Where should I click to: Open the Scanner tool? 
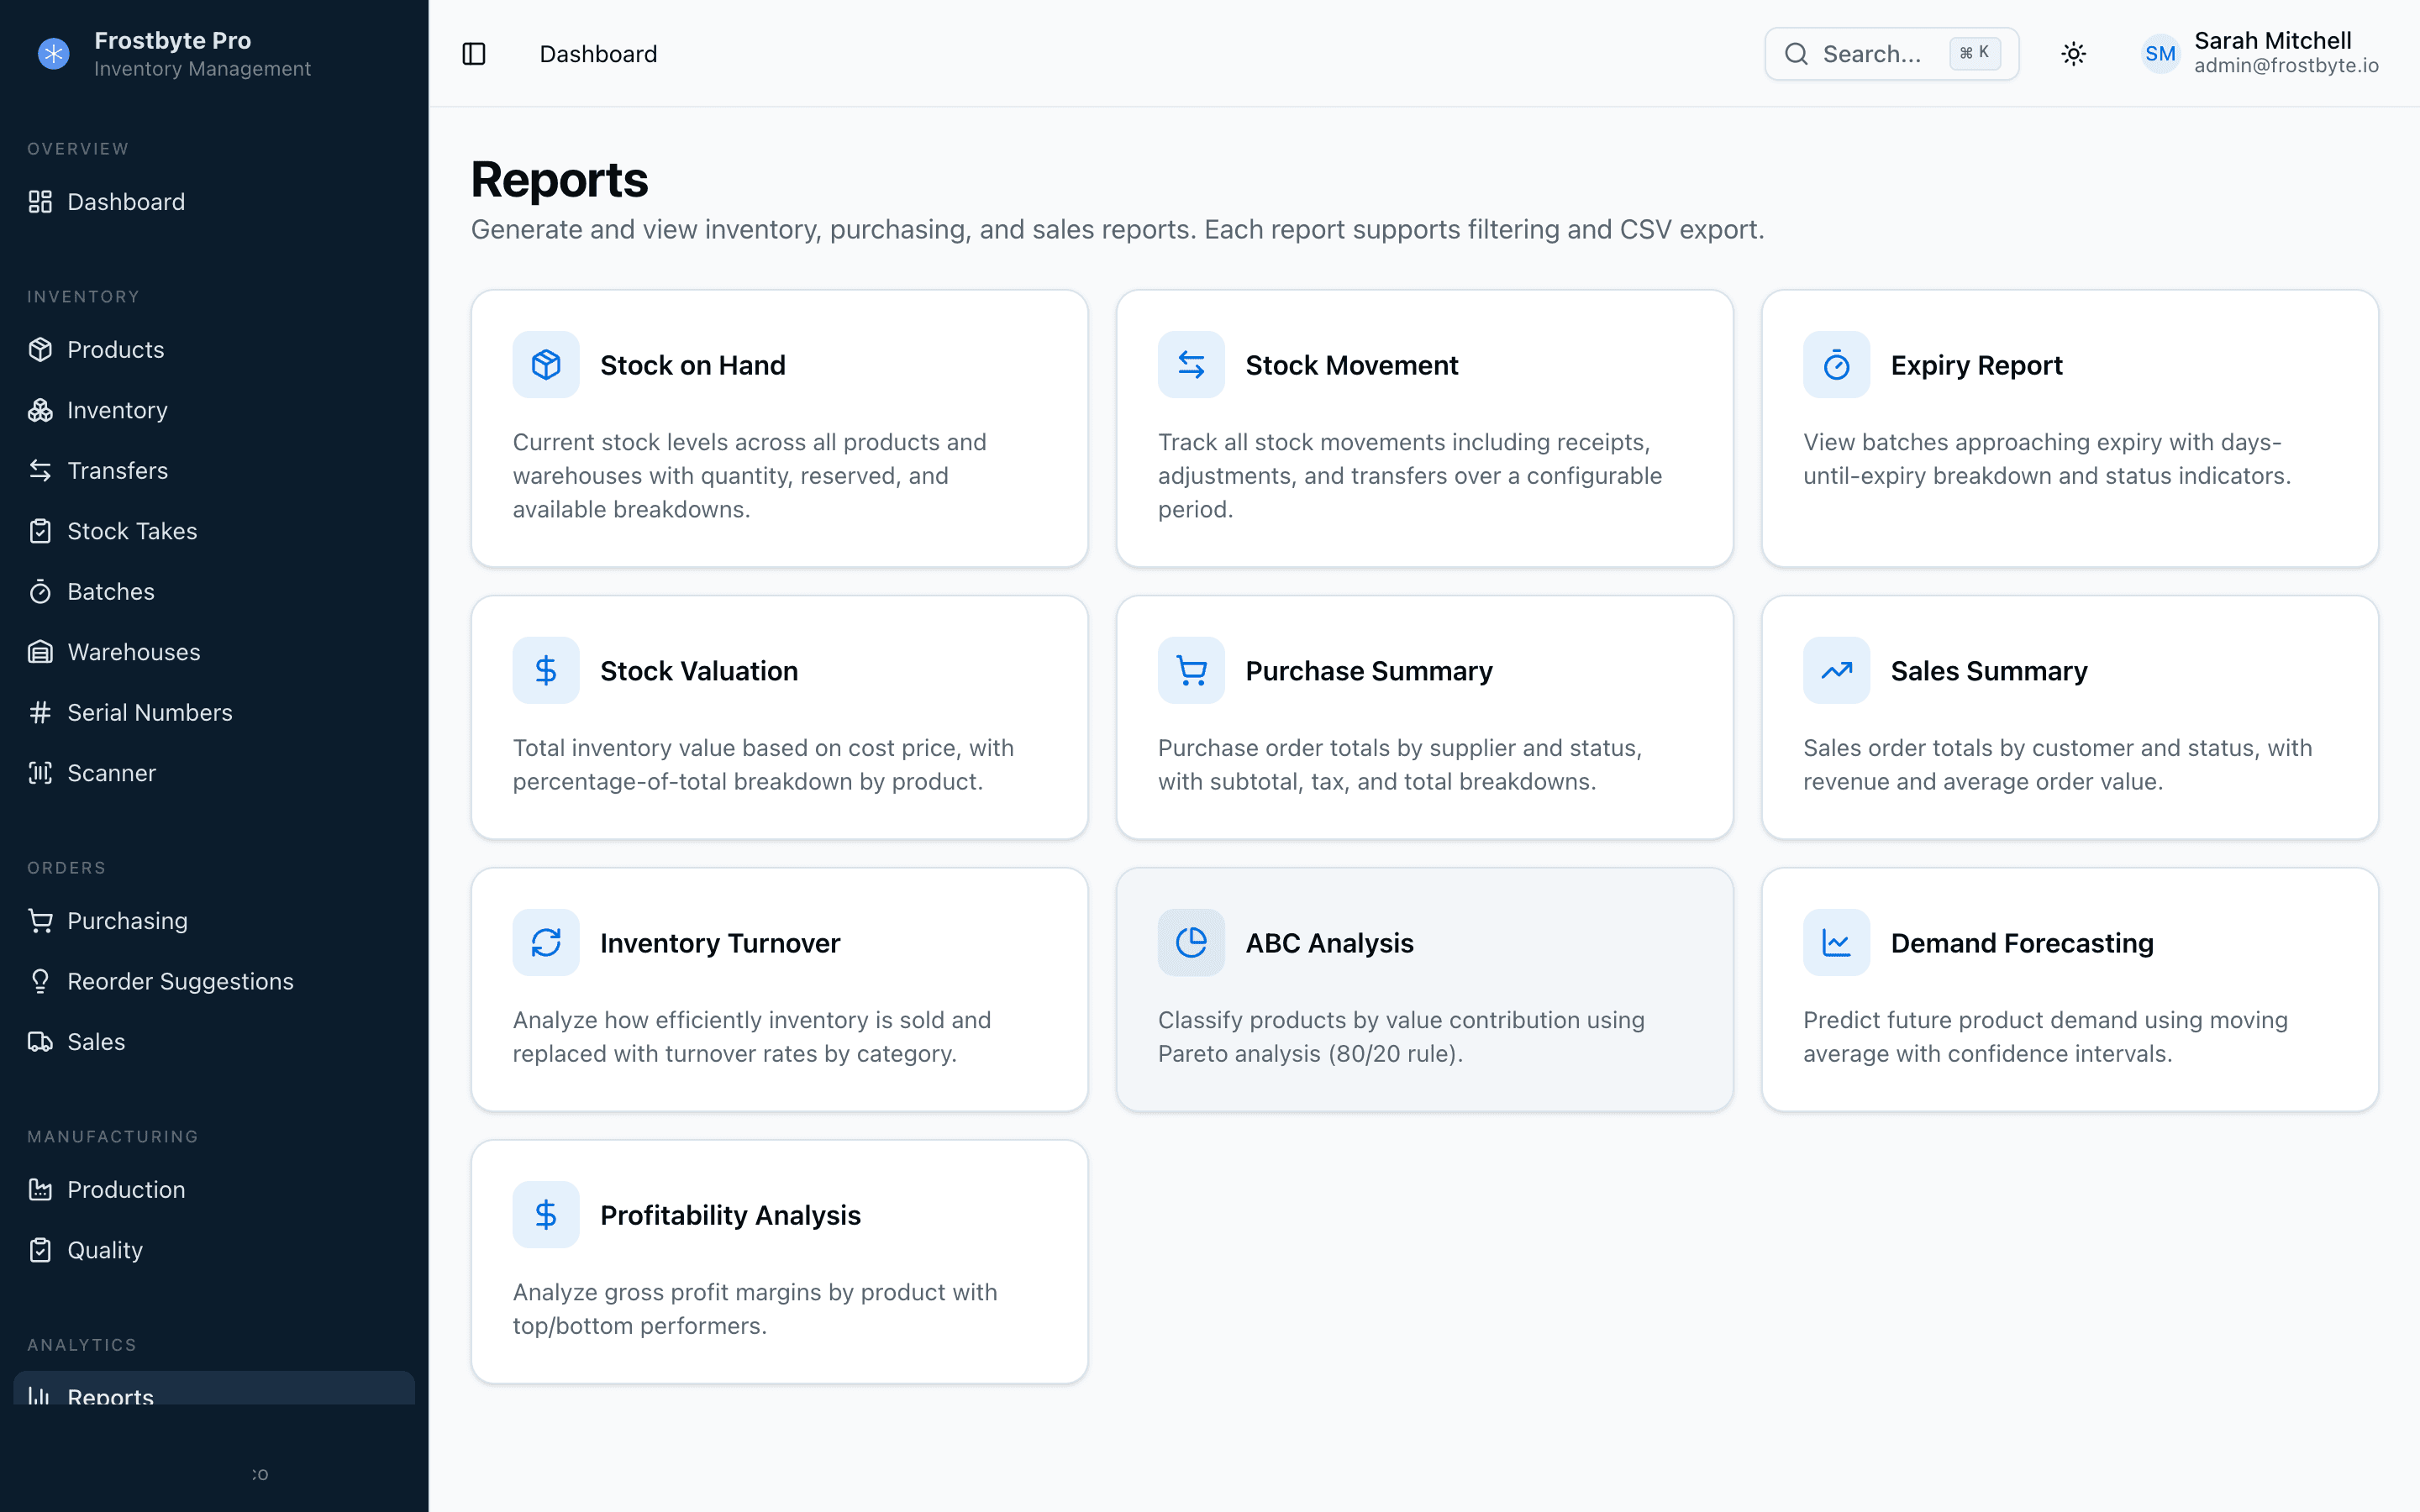point(110,772)
